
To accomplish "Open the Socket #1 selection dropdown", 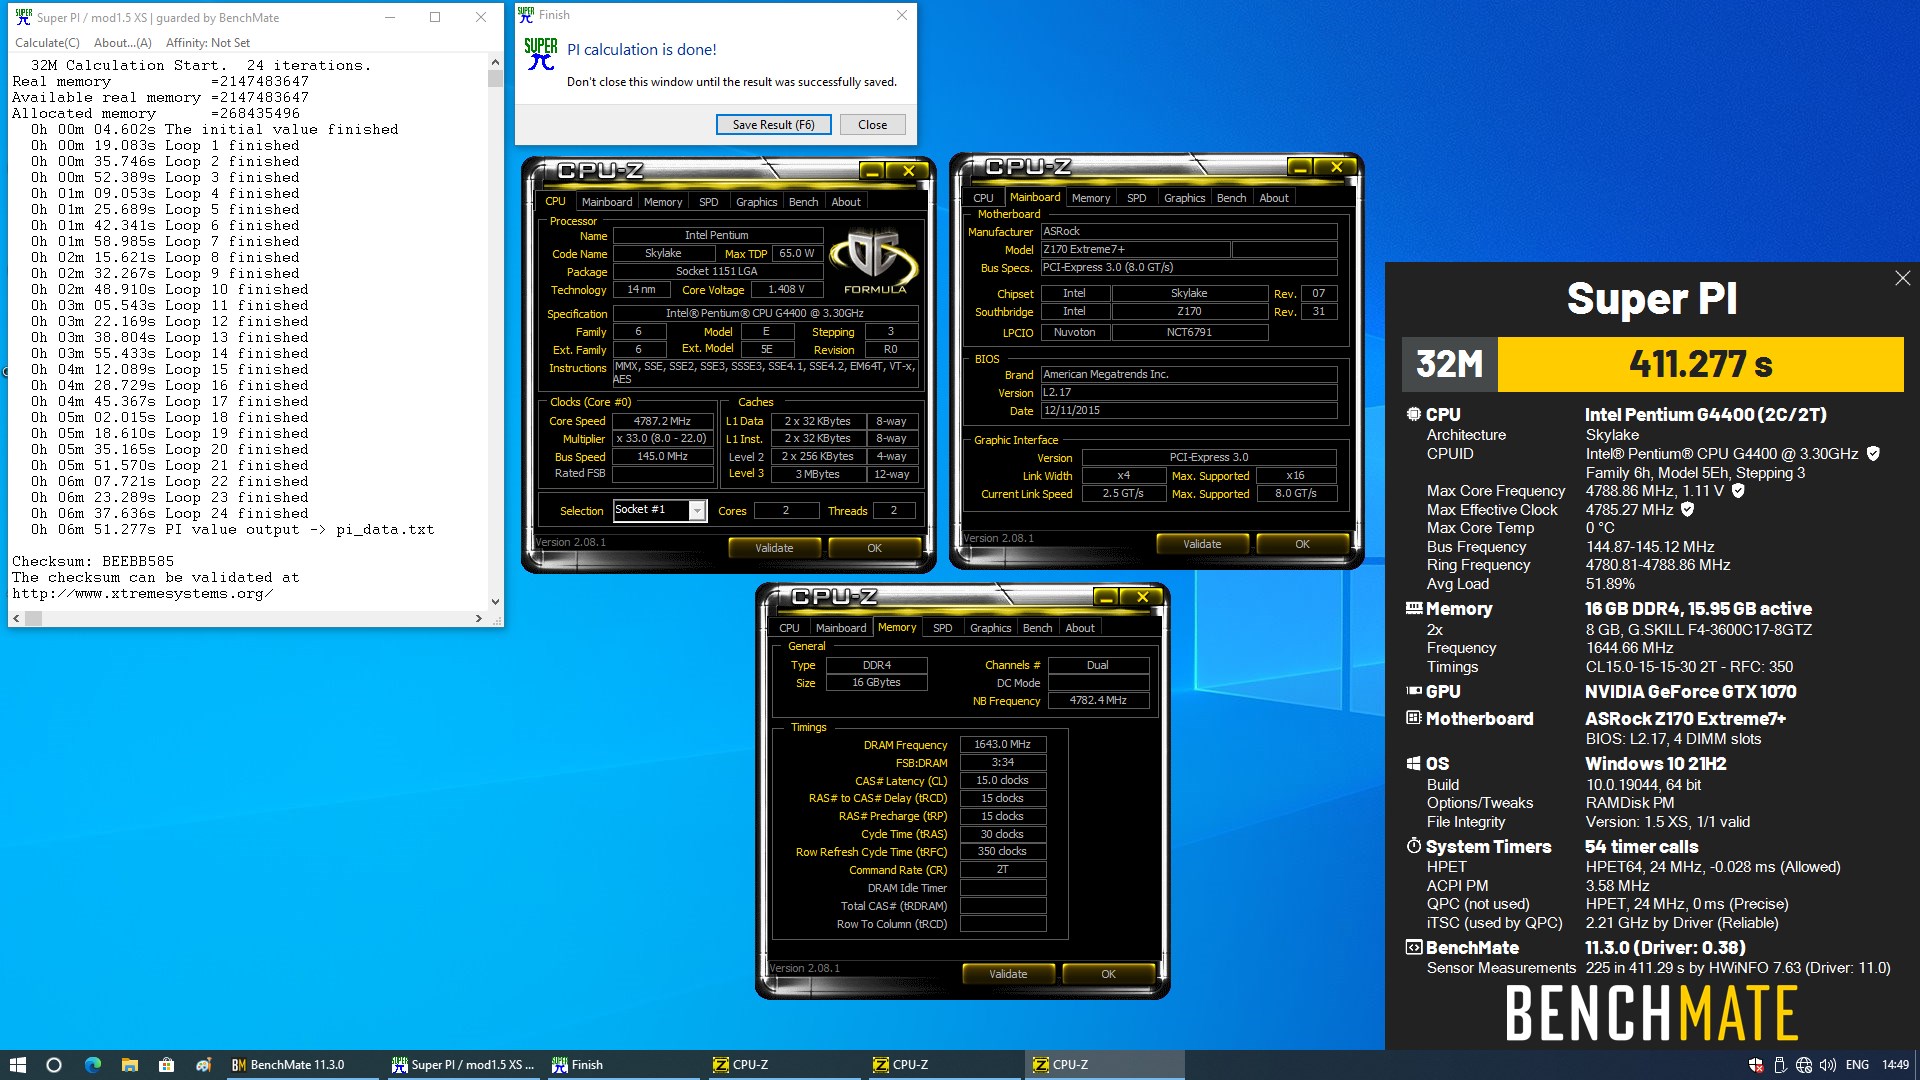I will (x=697, y=511).
